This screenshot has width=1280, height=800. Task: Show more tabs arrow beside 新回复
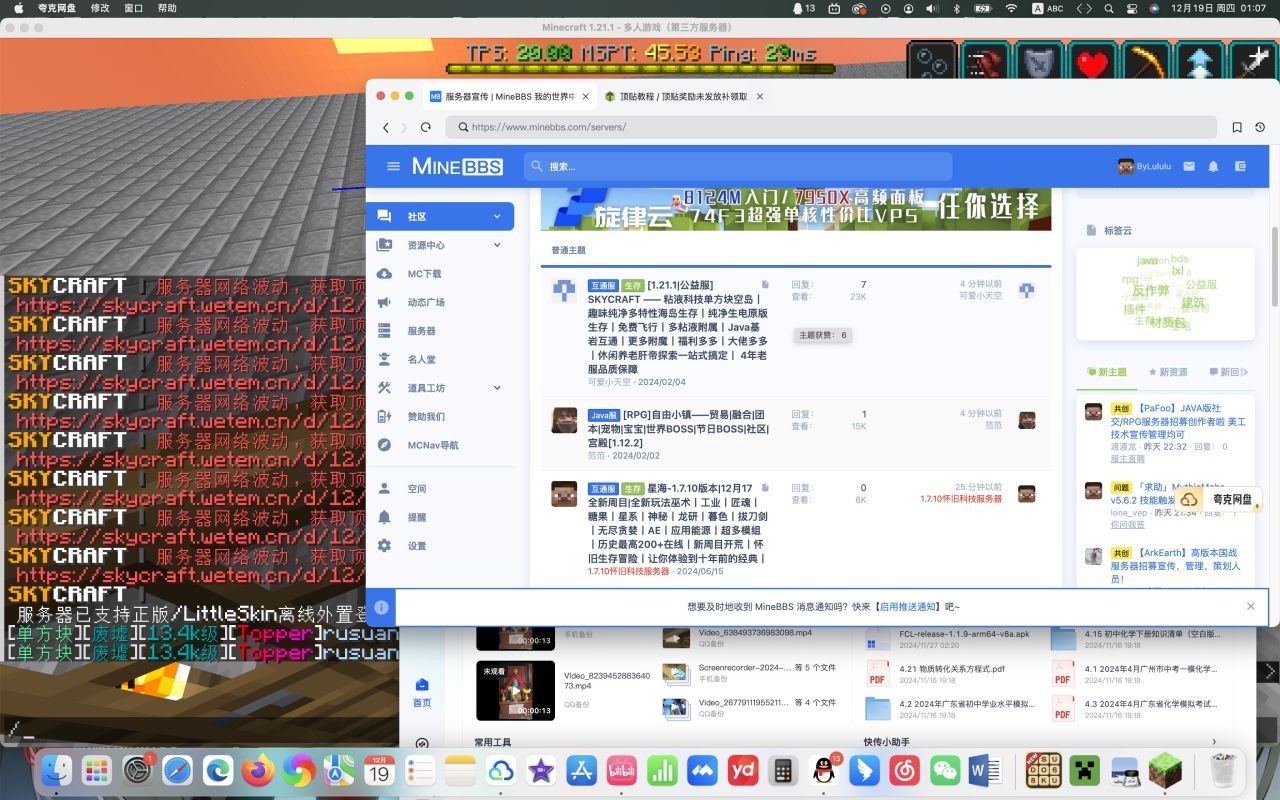tap(1246, 372)
